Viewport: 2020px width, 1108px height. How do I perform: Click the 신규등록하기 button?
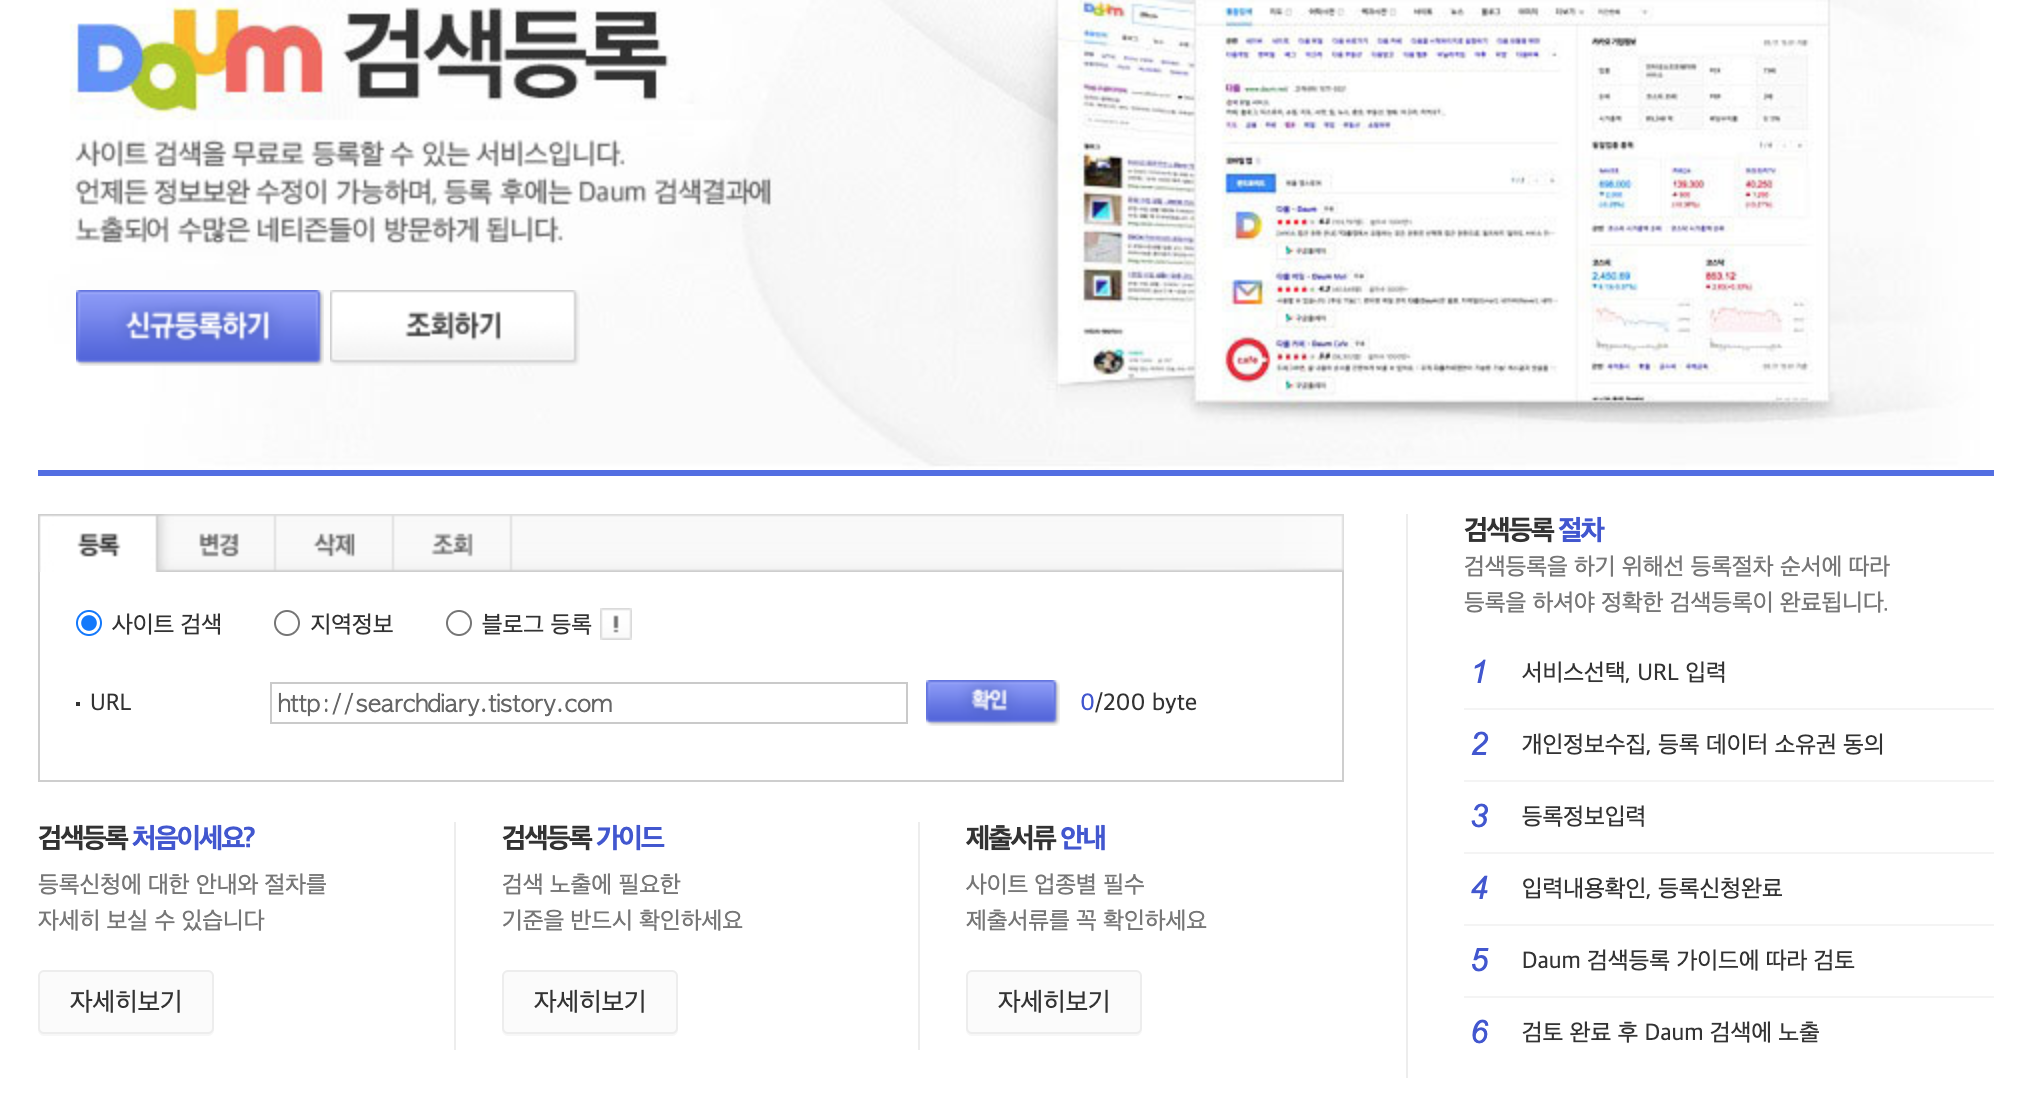coord(198,326)
